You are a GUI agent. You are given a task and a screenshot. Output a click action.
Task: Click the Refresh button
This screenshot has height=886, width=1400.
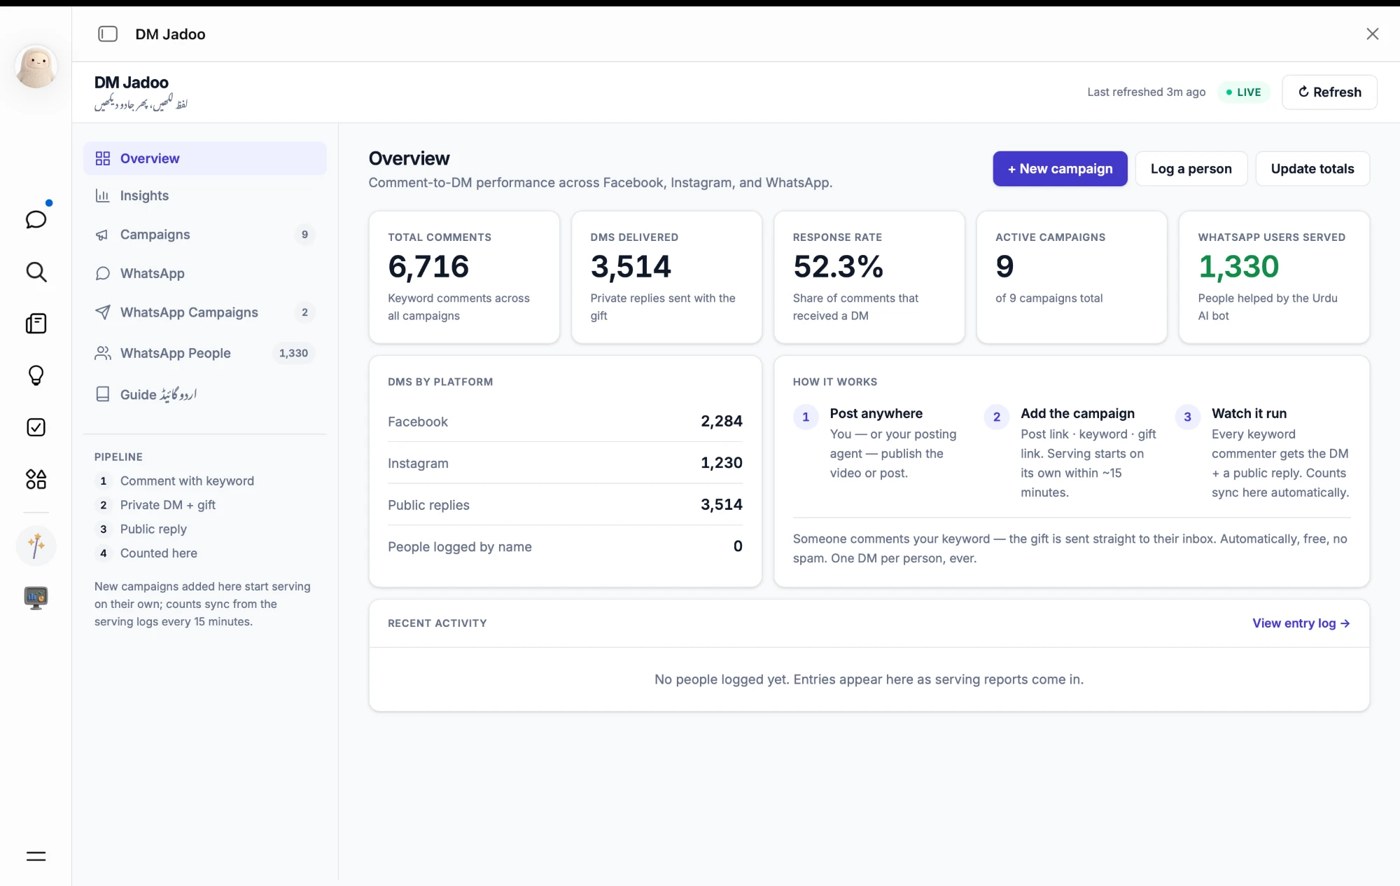[x=1329, y=92]
